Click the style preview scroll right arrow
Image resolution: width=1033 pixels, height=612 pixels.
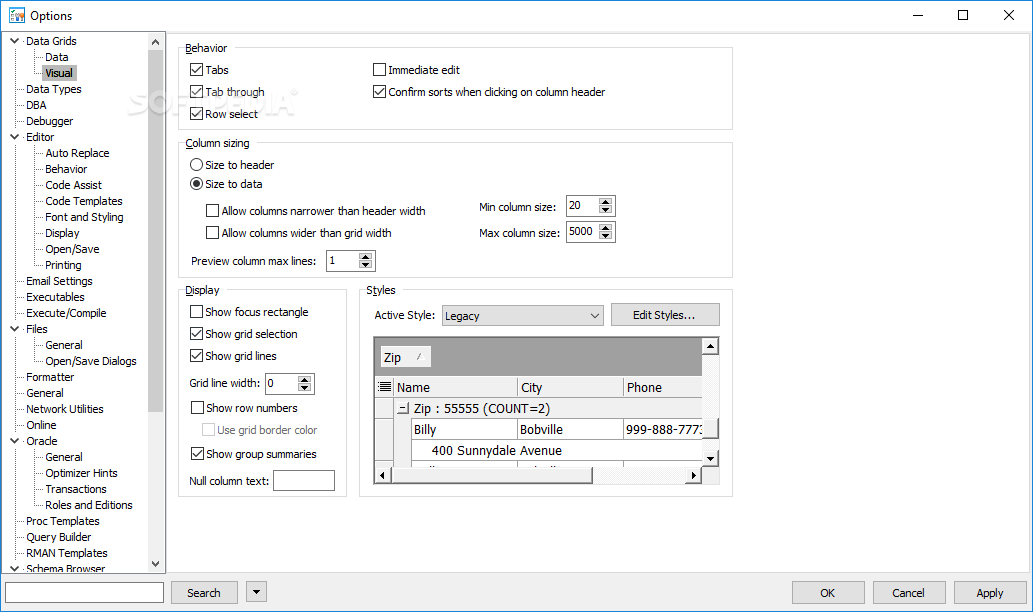point(693,475)
